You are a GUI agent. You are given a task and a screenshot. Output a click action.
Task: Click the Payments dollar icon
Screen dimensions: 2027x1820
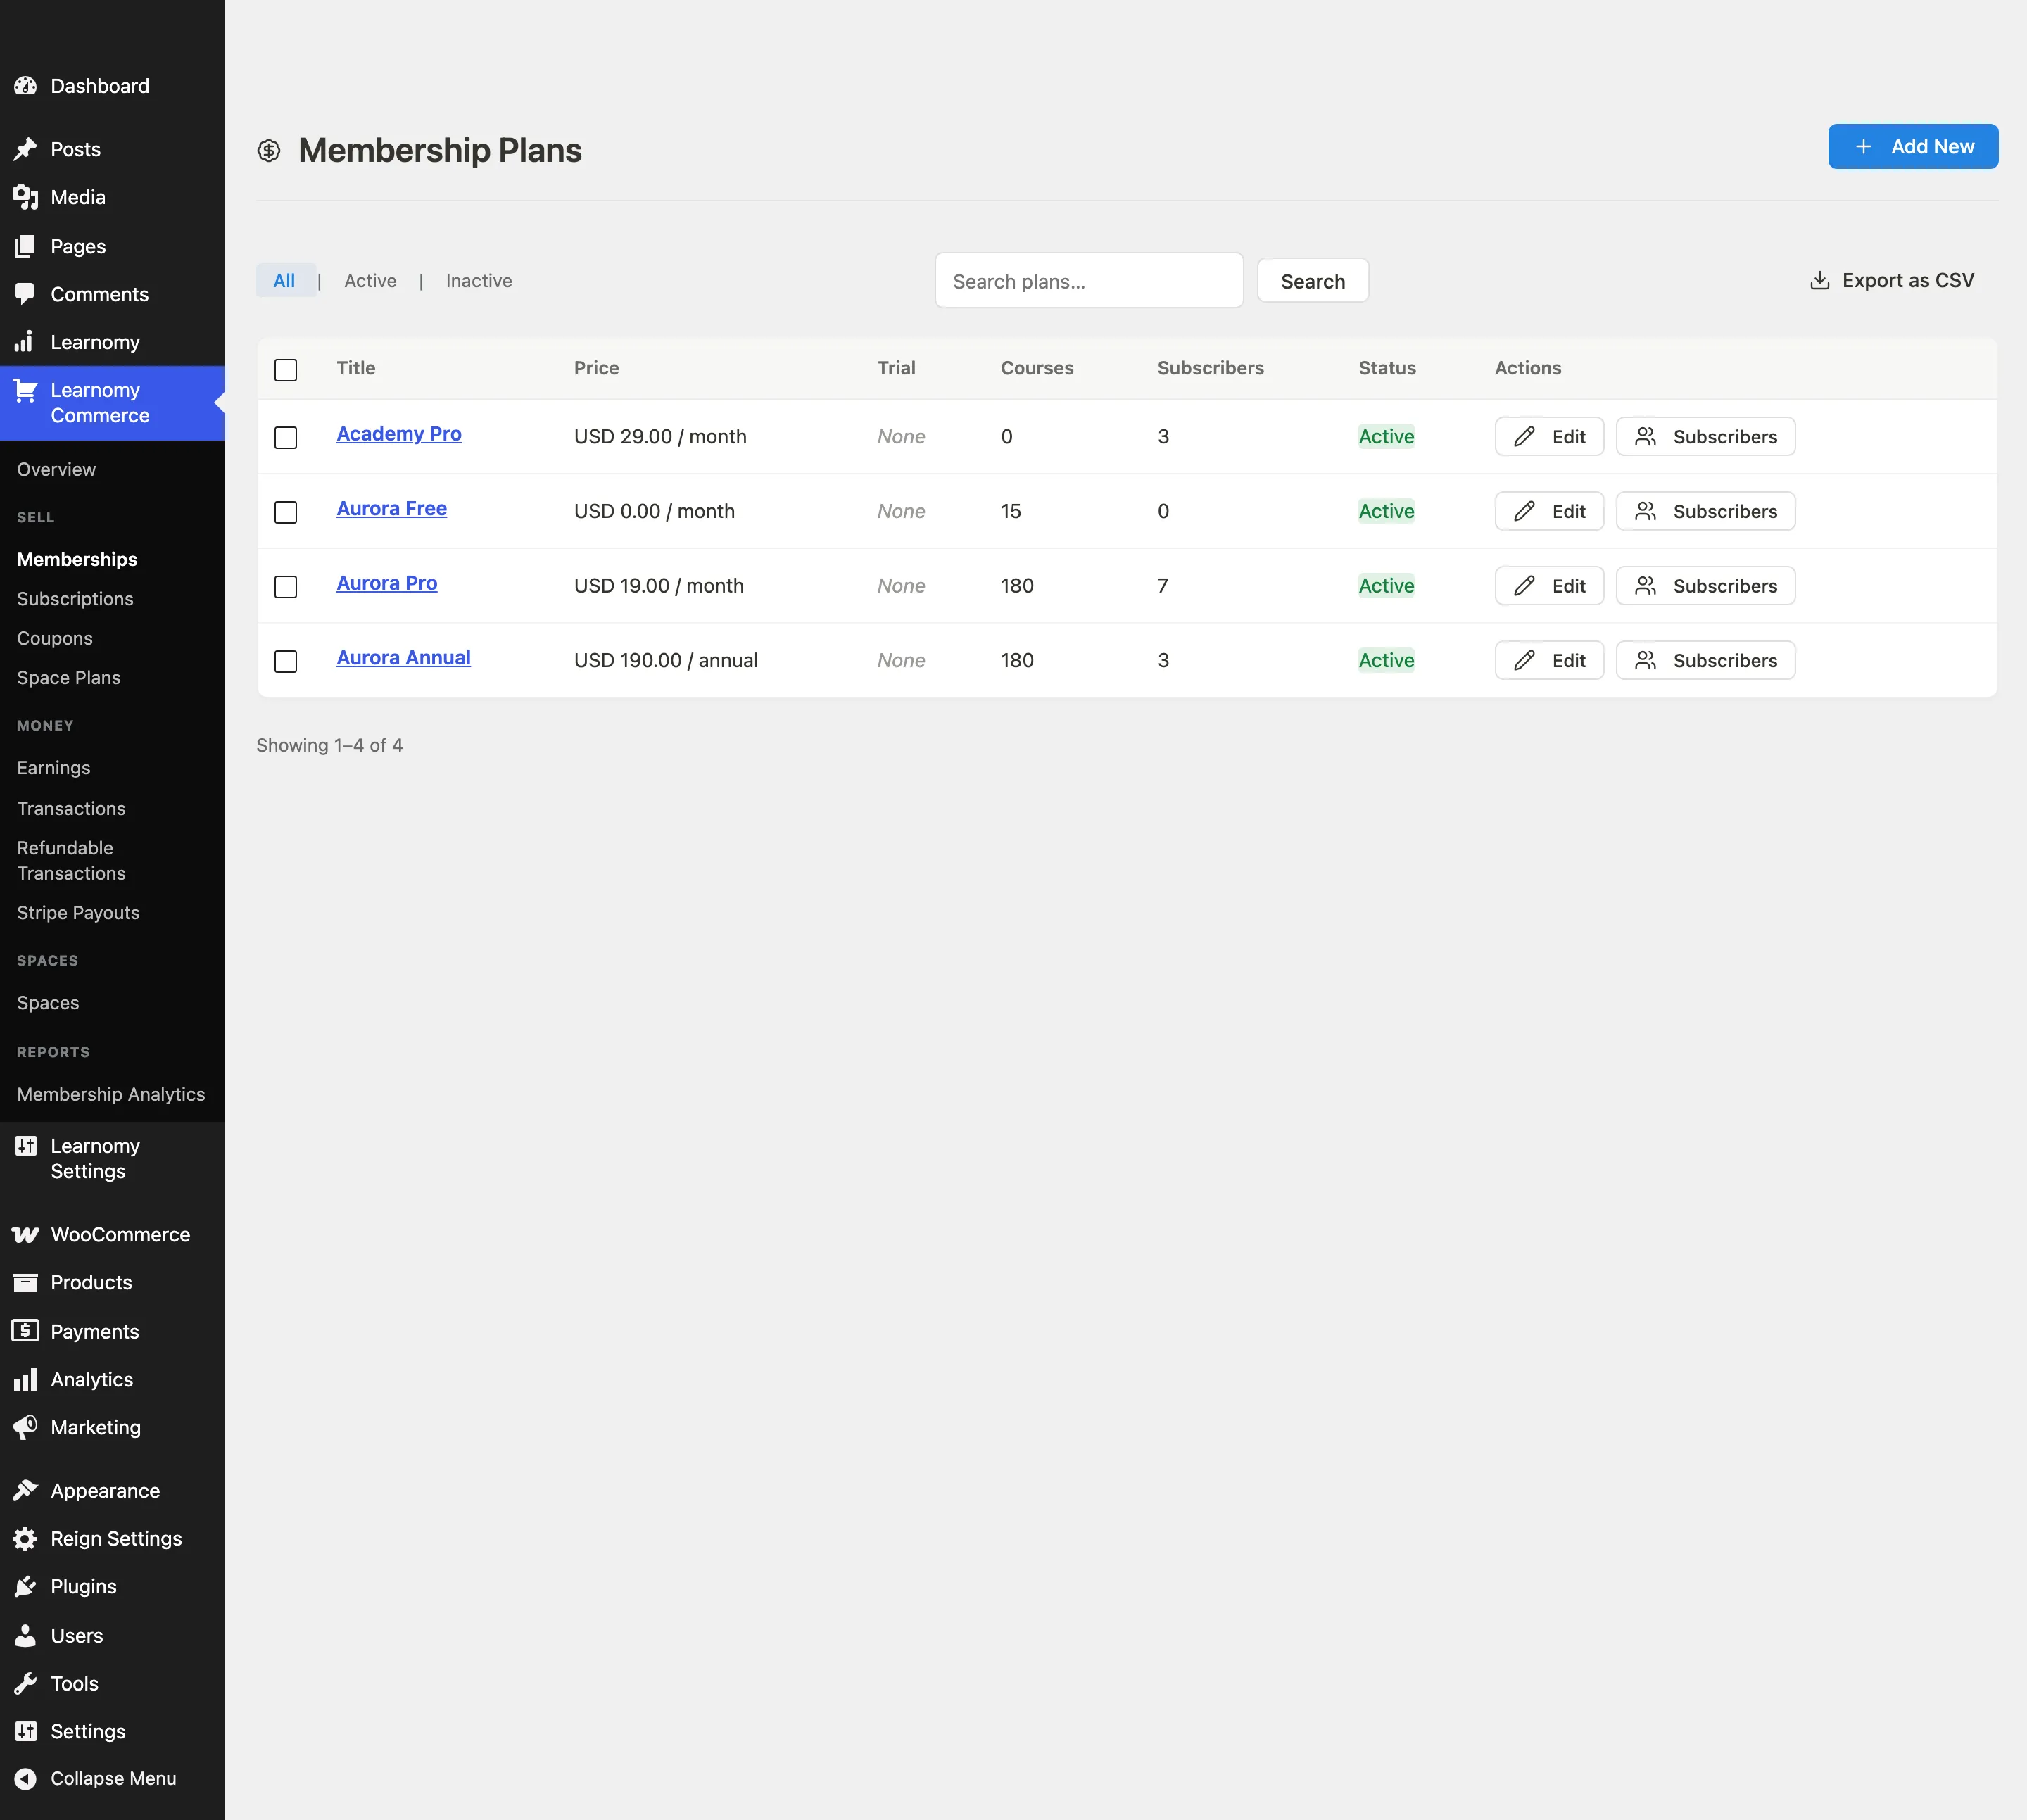25,1331
